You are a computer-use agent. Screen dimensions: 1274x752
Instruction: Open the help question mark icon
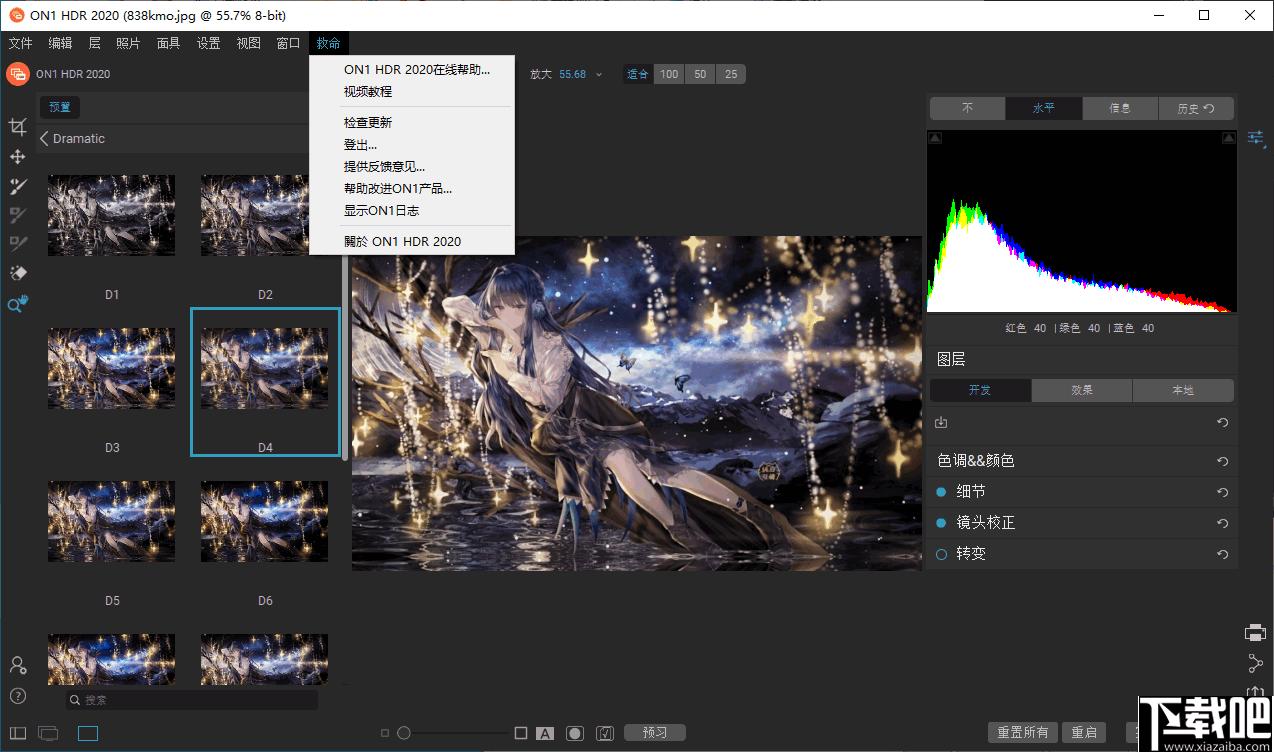pos(17,696)
